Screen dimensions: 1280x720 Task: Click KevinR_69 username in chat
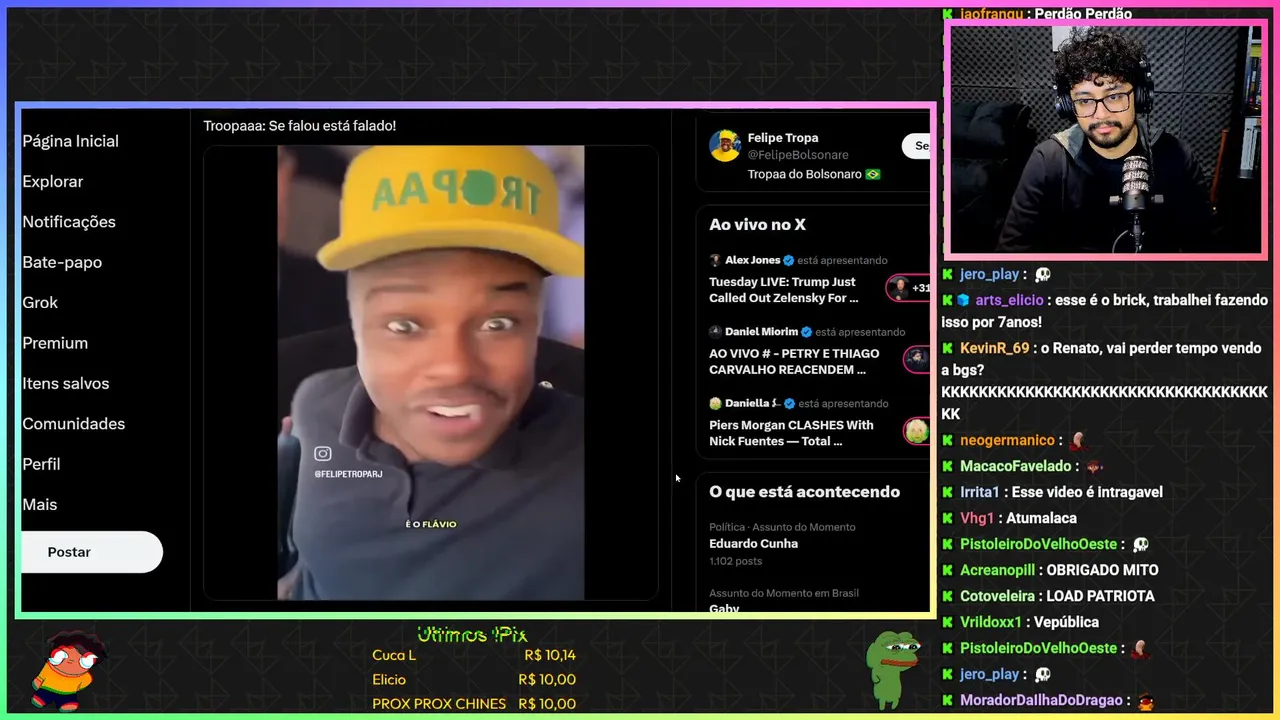[x=994, y=348]
